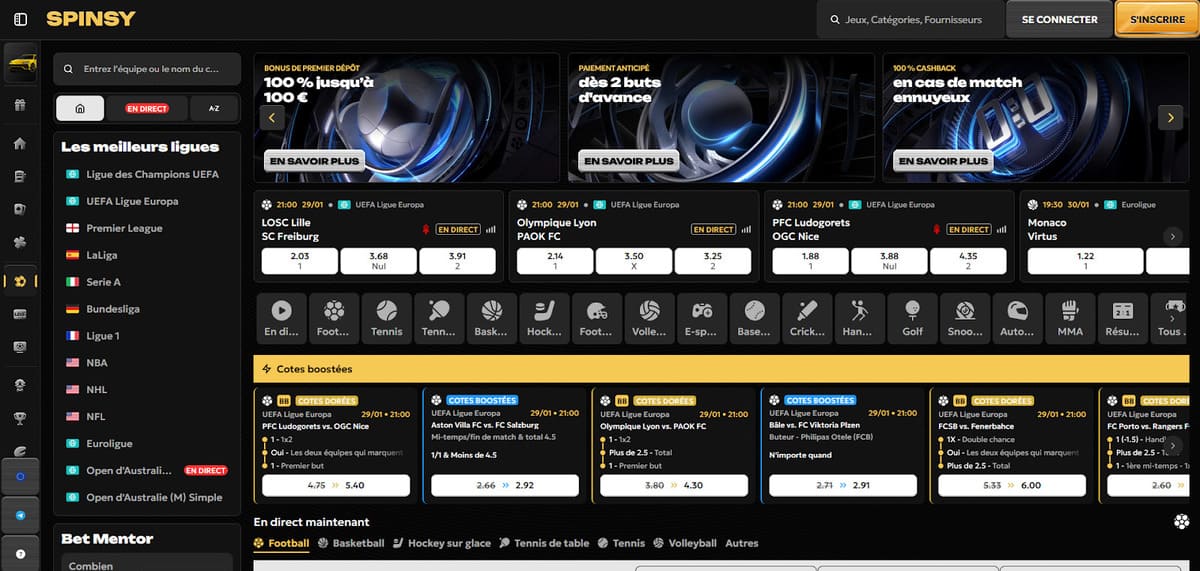Click the home icon in left sidebar
Viewport: 1200px width, 571px height.
[20, 142]
